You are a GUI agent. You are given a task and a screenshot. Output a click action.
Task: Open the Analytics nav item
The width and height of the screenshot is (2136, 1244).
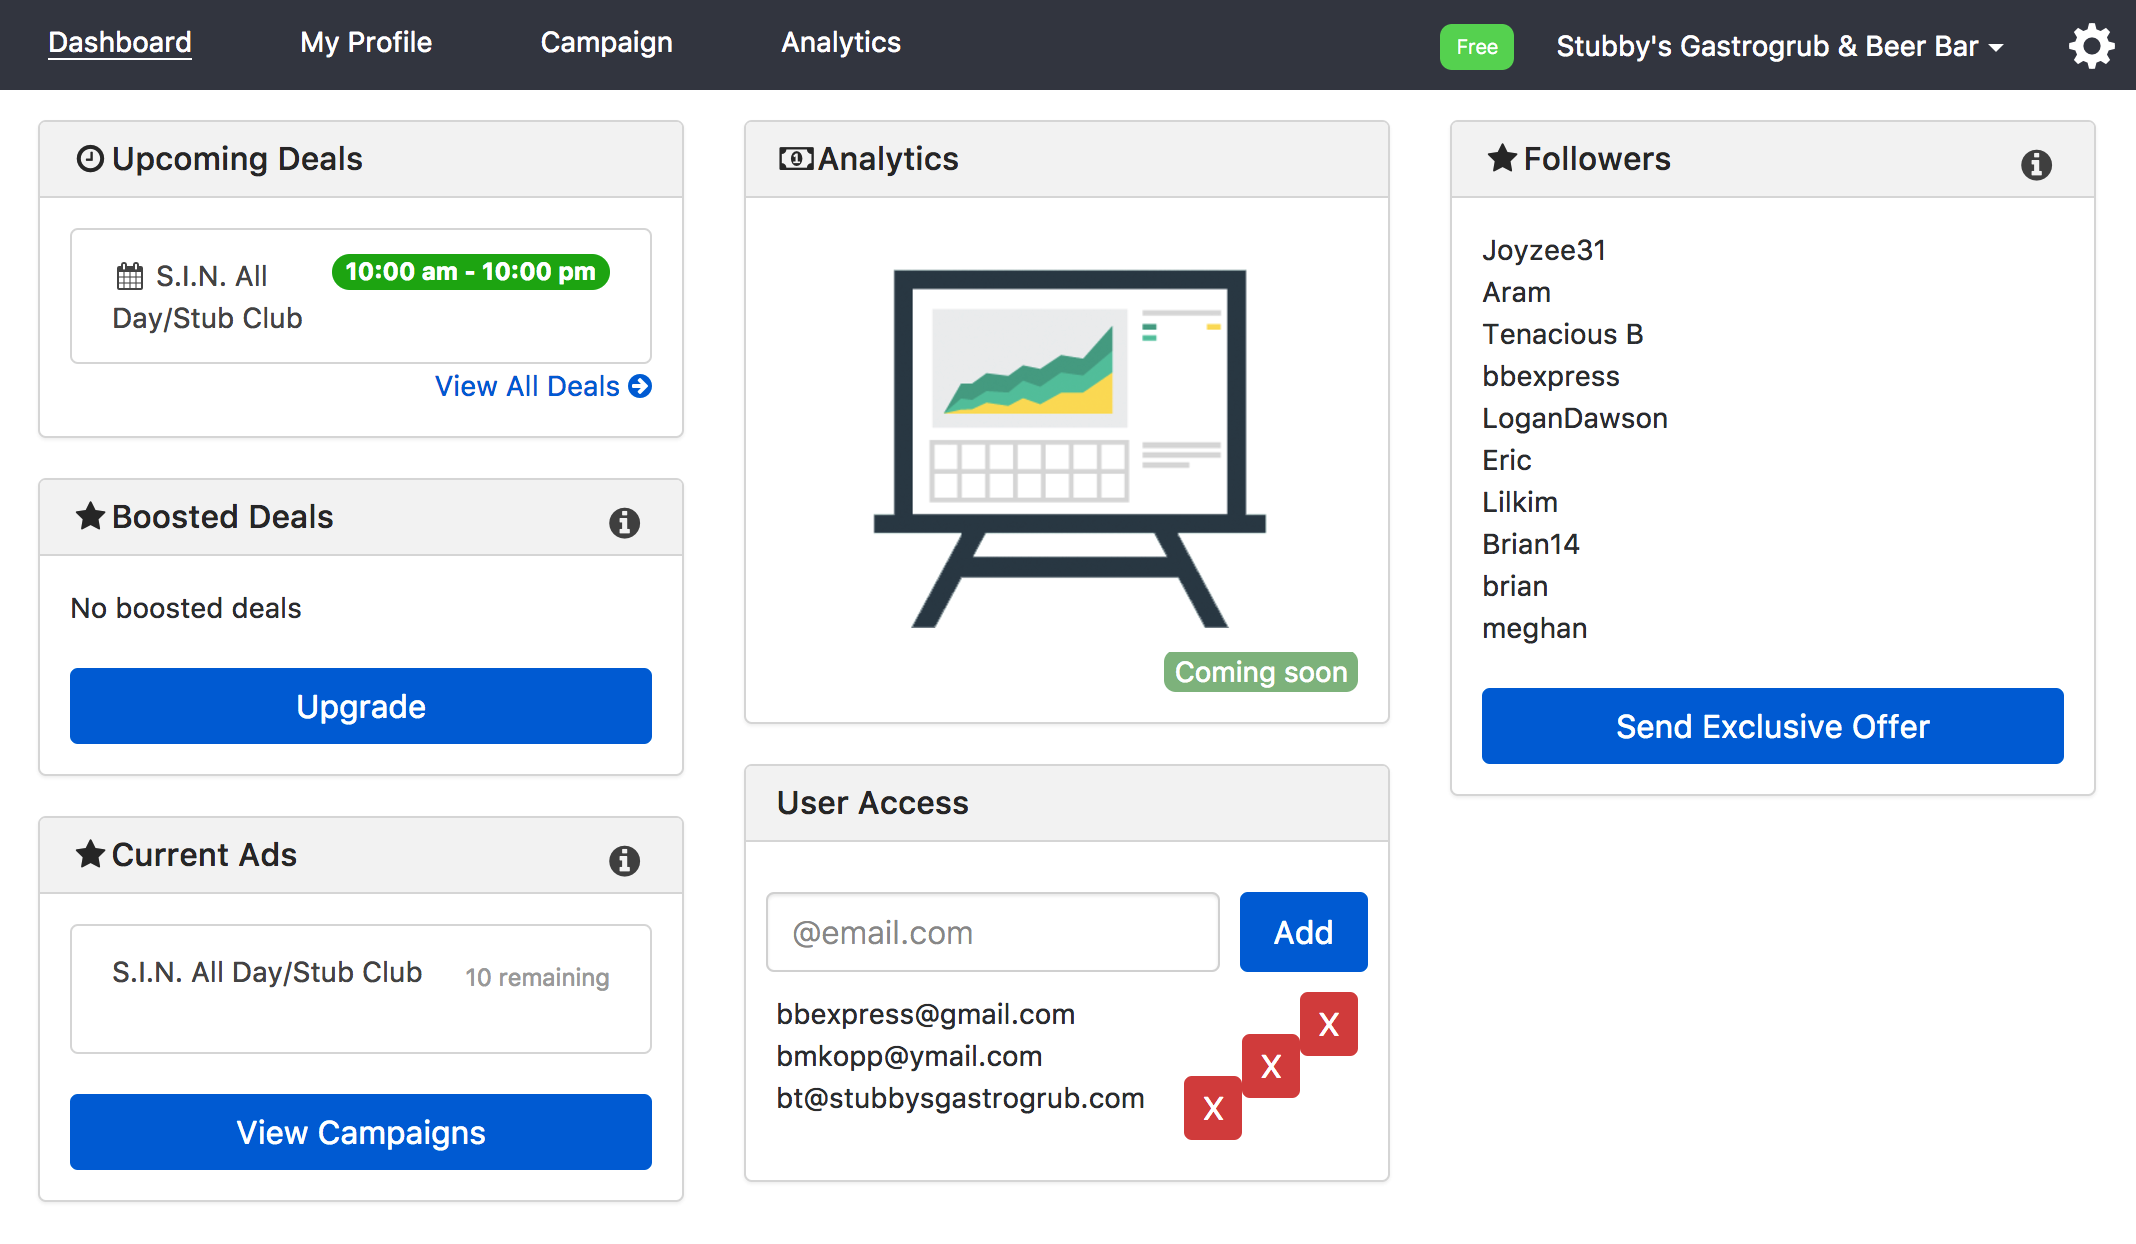coord(841,42)
